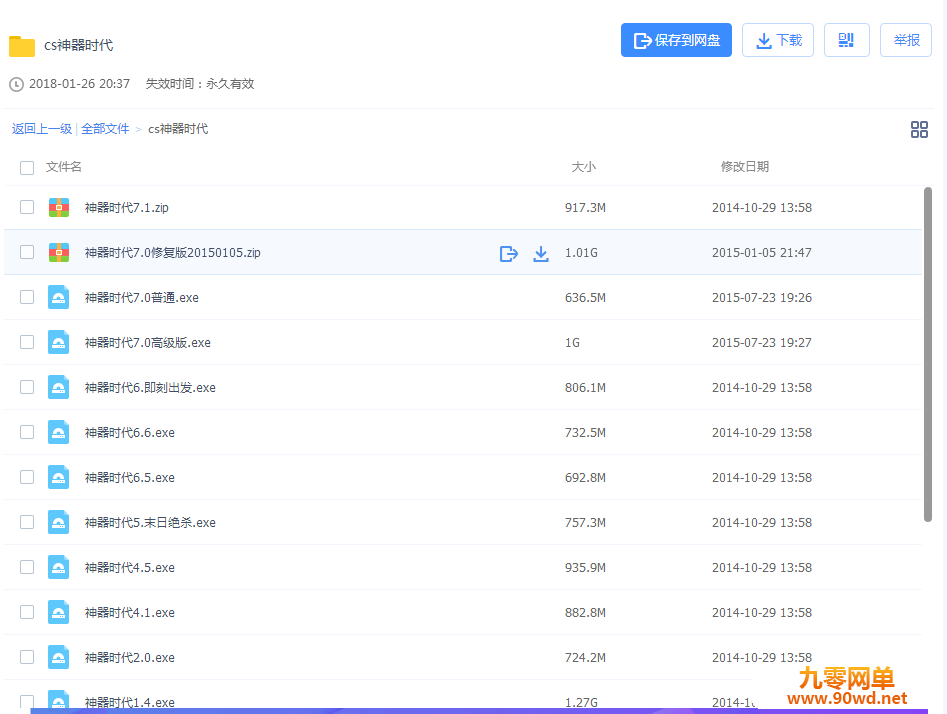Check the box for 神器时代7.0修复版20150105.zip
The width and height of the screenshot is (947, 714).
pos(27,252)
